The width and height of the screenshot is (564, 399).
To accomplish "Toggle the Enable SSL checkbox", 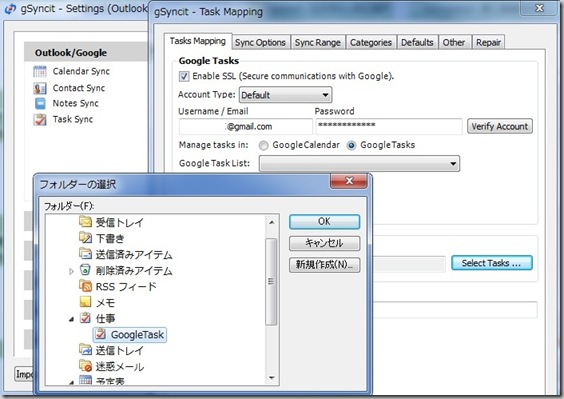I will click(x=184, y=76).
